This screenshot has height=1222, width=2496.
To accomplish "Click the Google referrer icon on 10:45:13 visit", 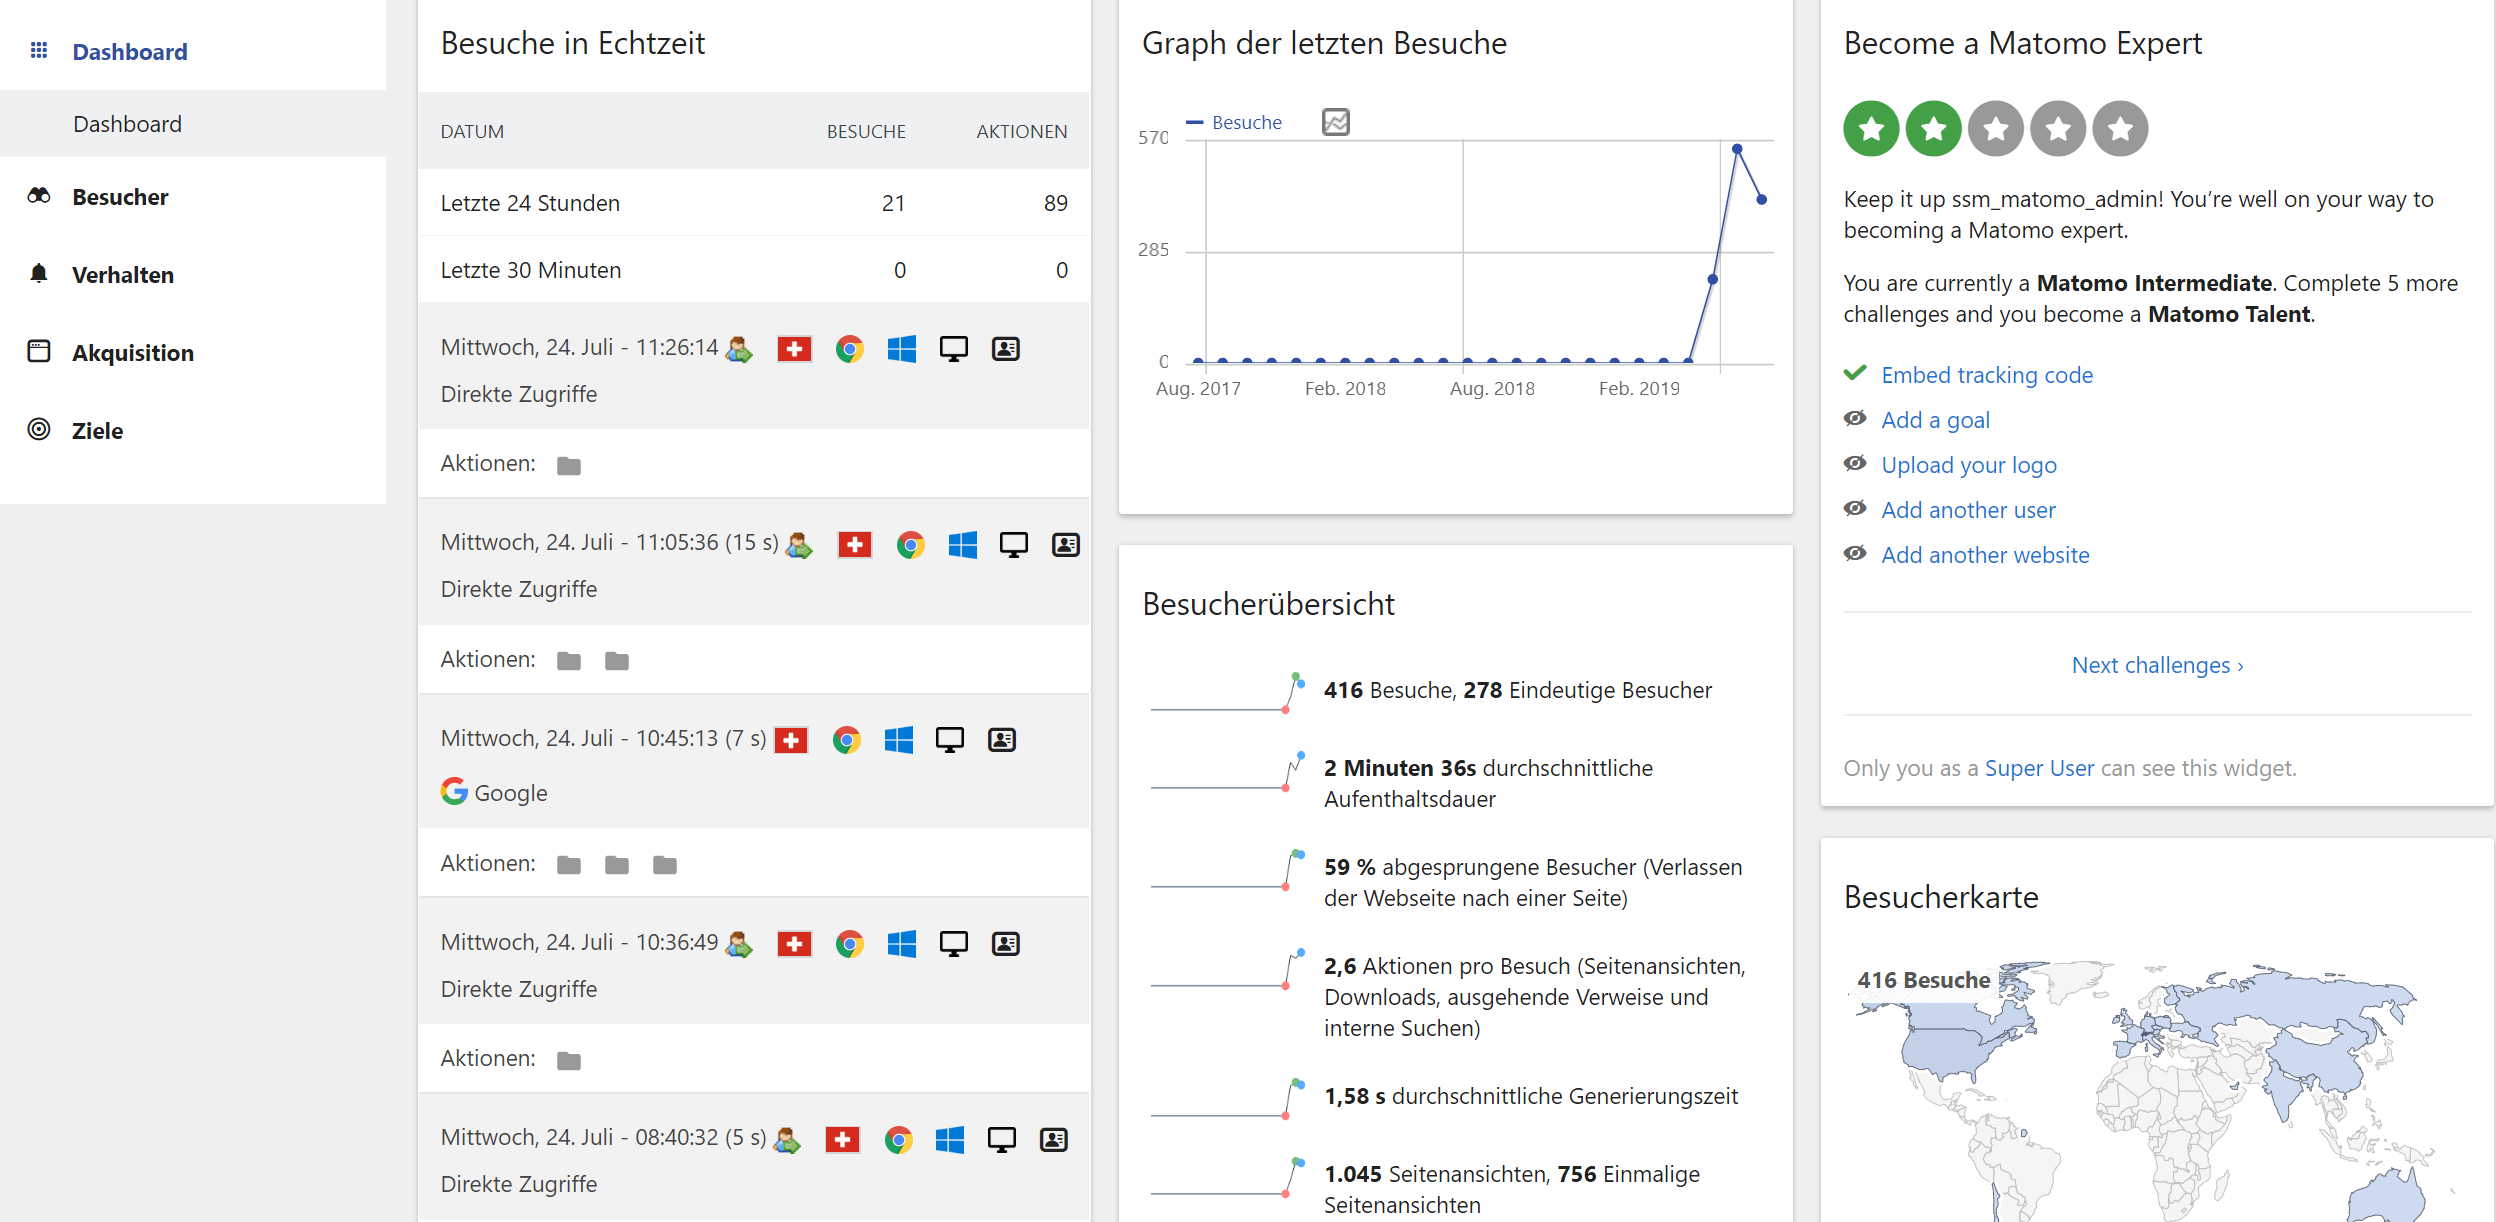I will tap(454, 791).
